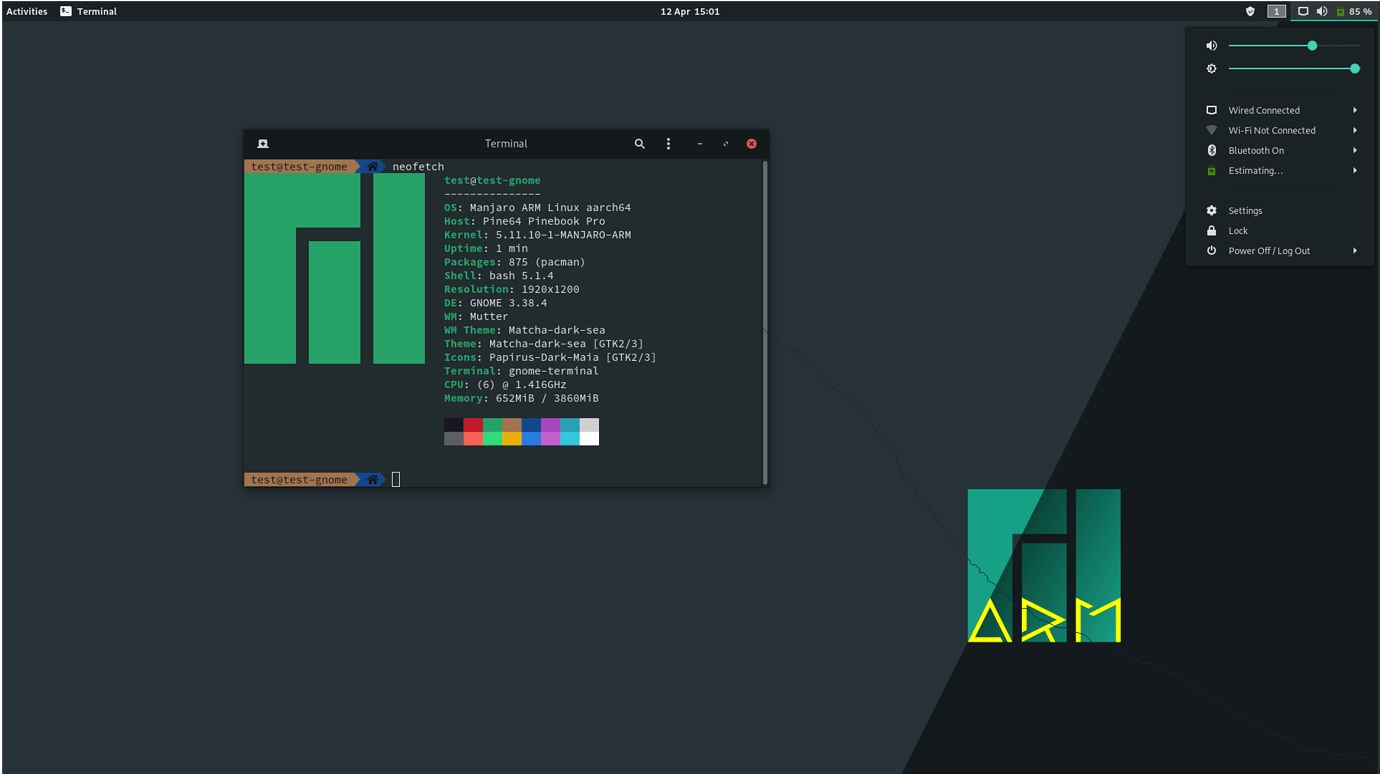Click the Memory: 652MiB / 3860MiB line

(522, 398)
